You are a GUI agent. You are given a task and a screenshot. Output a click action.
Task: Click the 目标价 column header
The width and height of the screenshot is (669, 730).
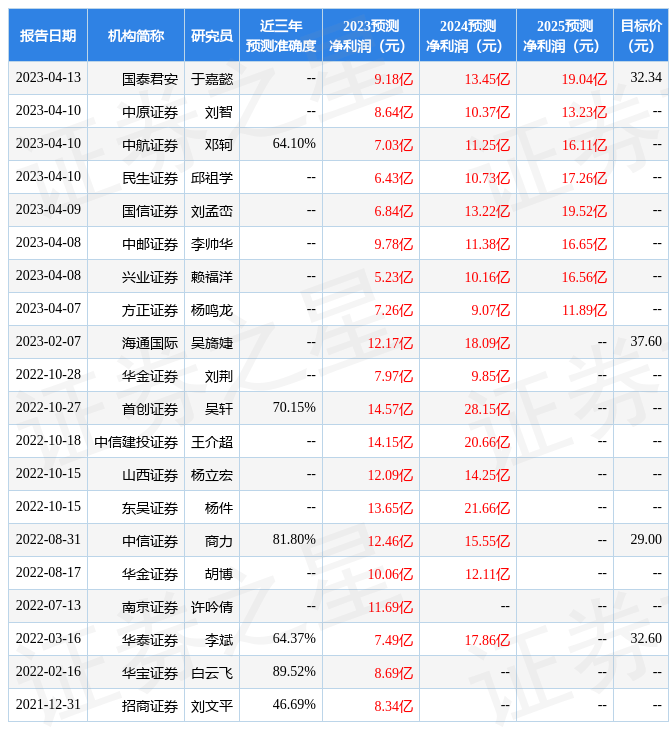pyautogui.click(x=641, y=35)
